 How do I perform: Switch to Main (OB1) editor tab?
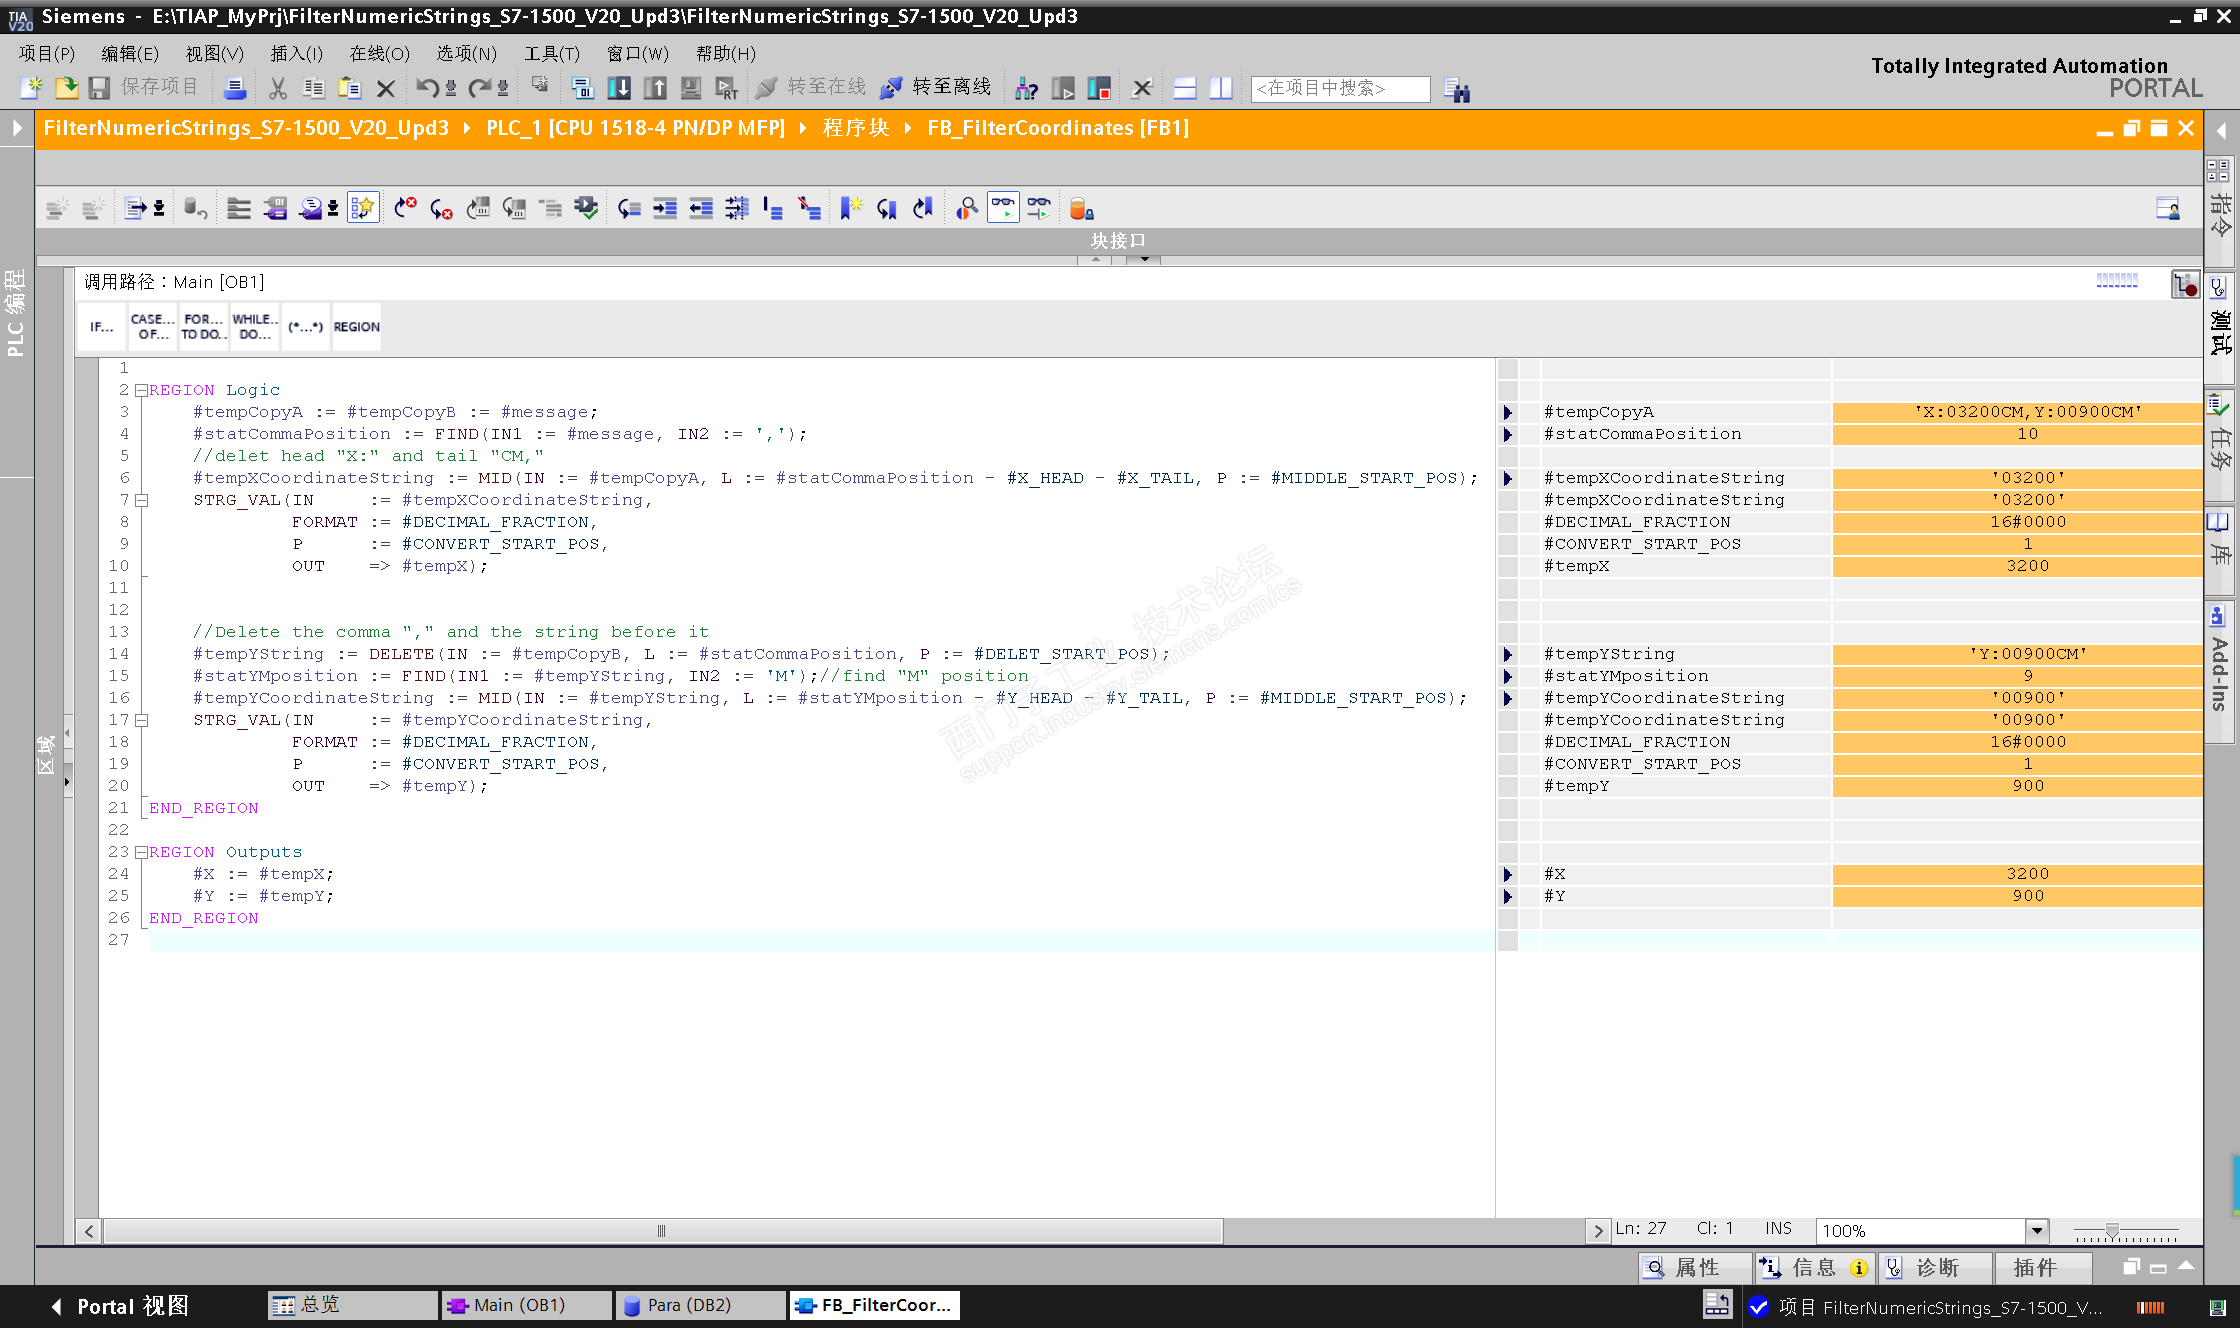518,1305
